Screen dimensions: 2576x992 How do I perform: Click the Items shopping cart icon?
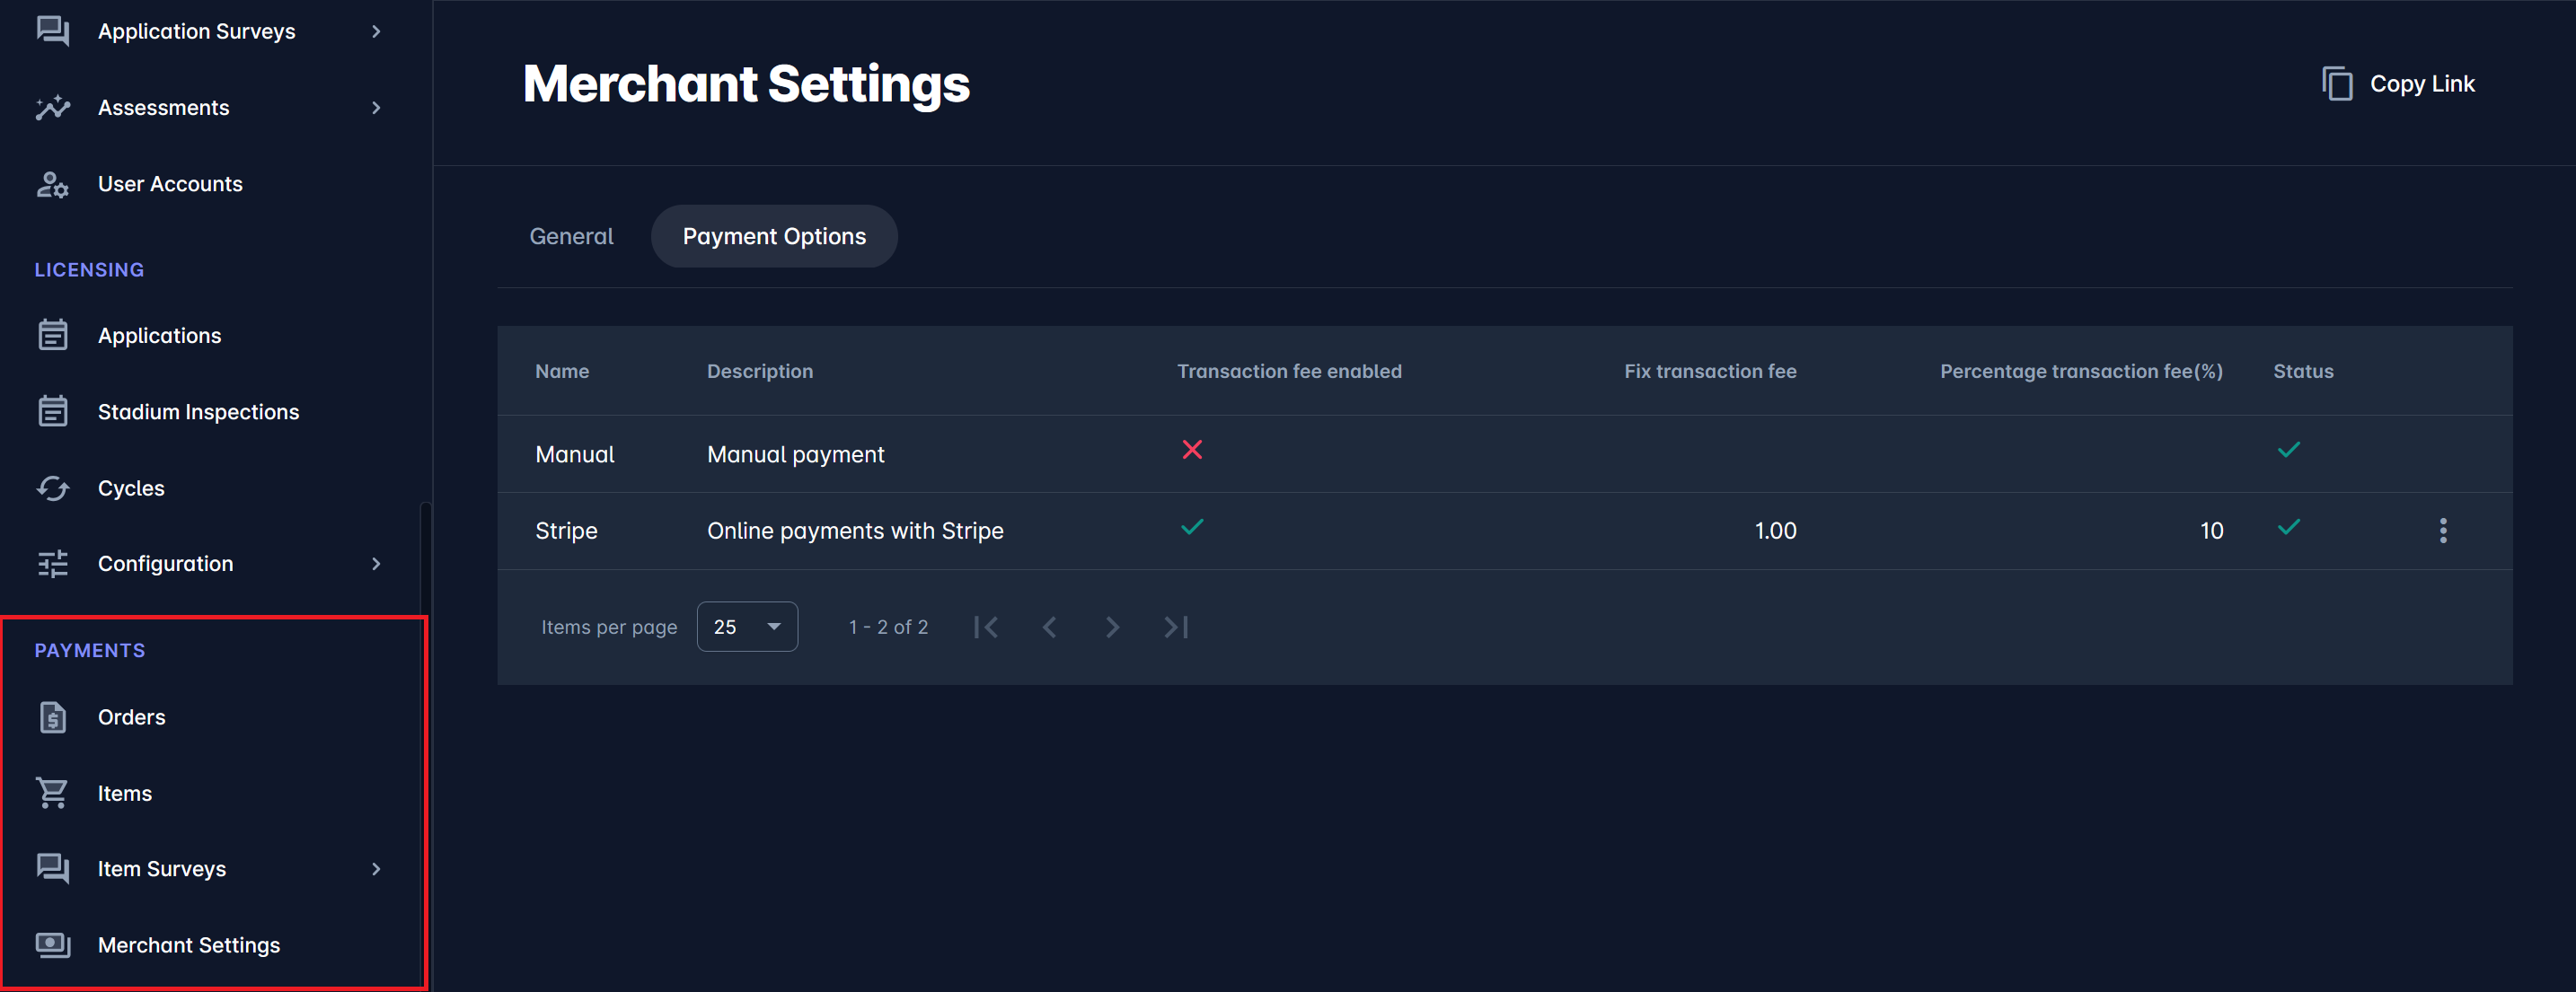[x=53, y=793]
